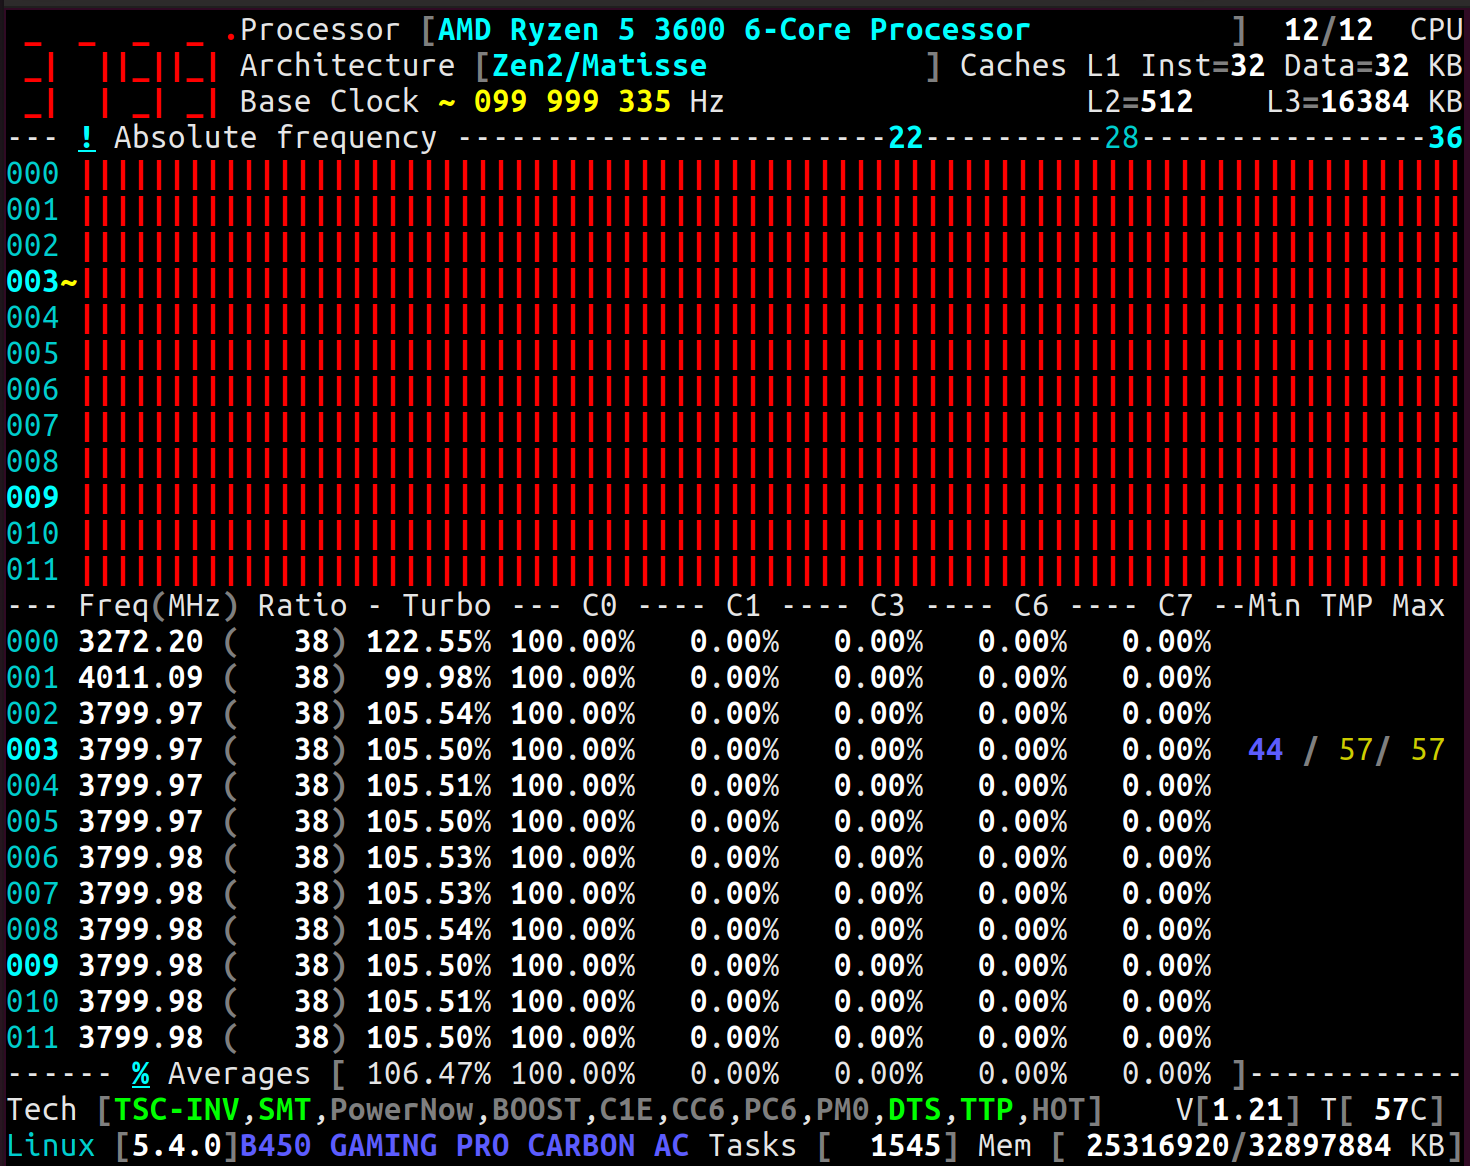Click the BOOST technology flag

coord(536,1110)
